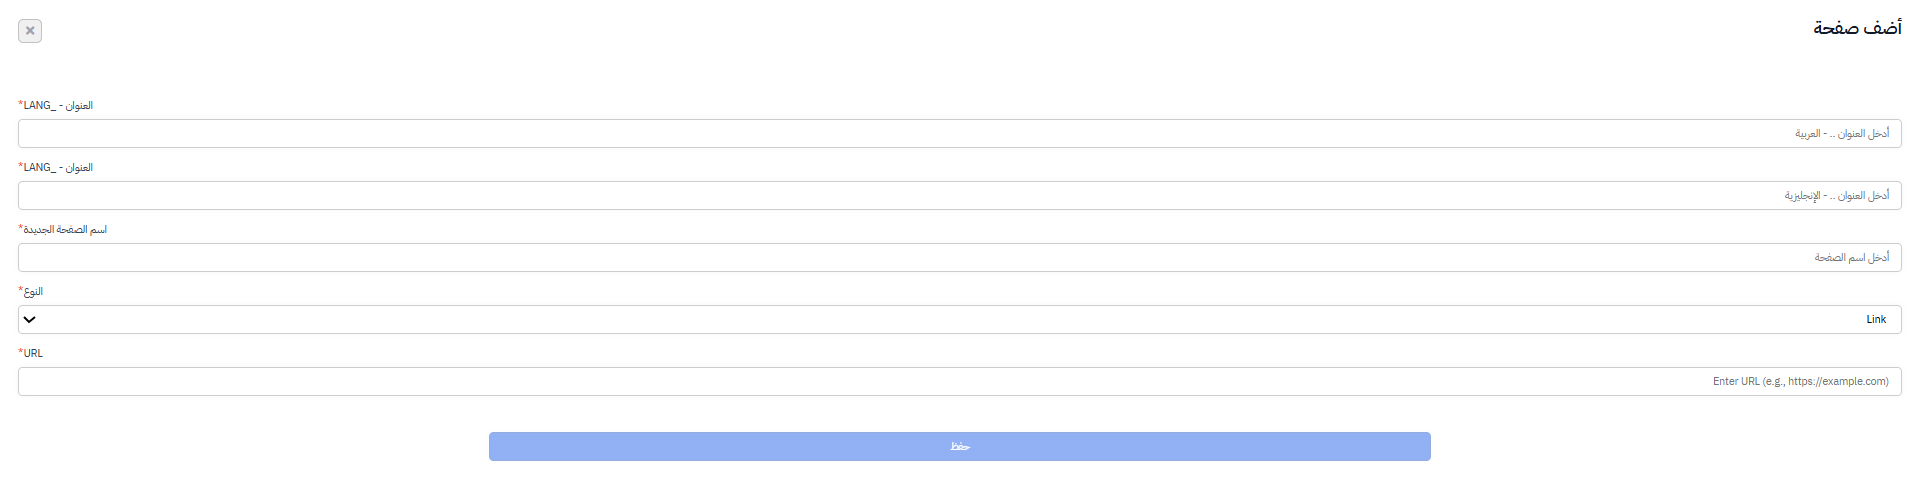Click the اسم الصفحة الجديدة label

coord(65,229)
